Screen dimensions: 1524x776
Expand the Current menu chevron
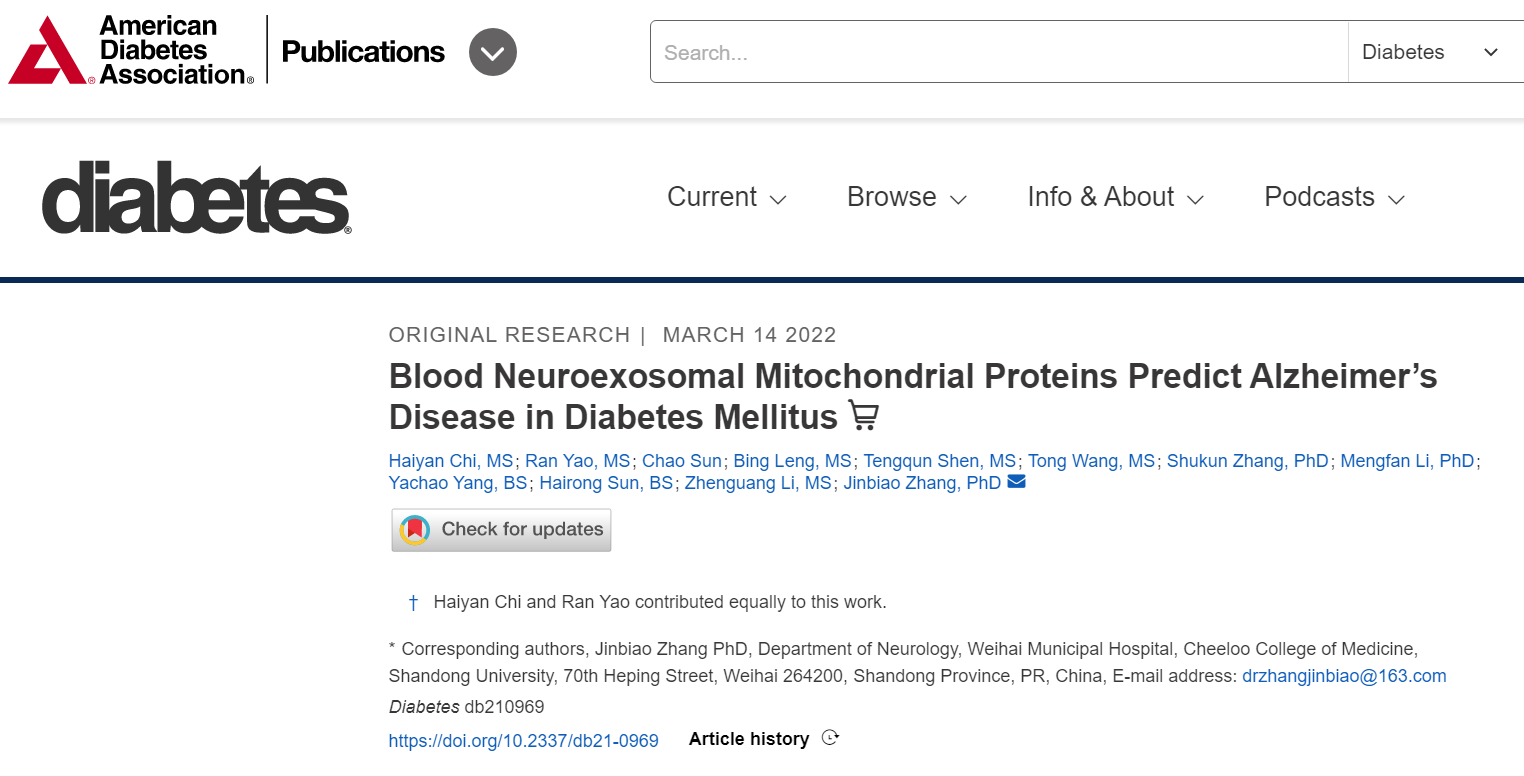click(x=778, y=199)
